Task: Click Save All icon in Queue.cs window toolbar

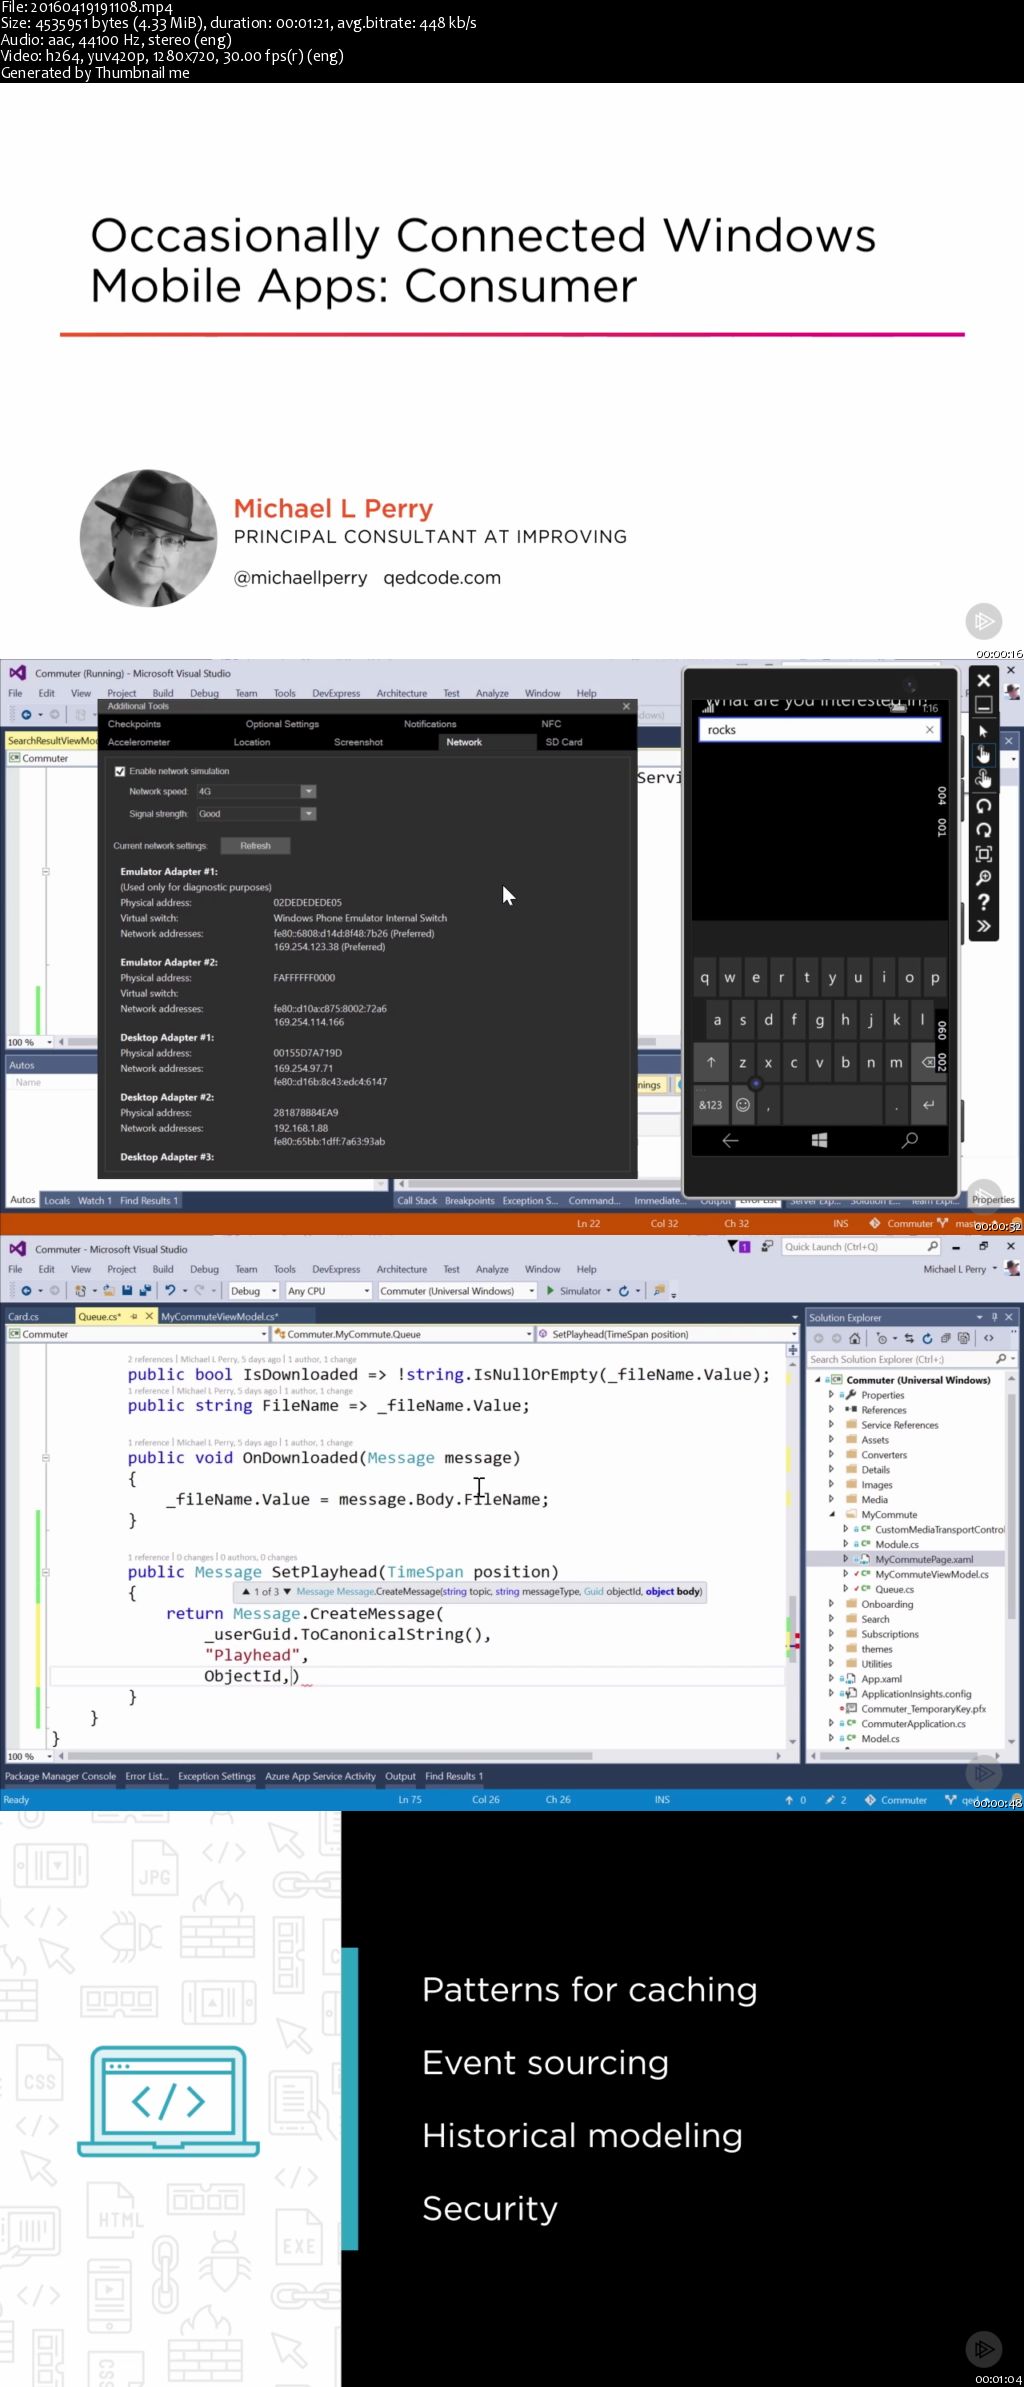Action: [145, 1290]
